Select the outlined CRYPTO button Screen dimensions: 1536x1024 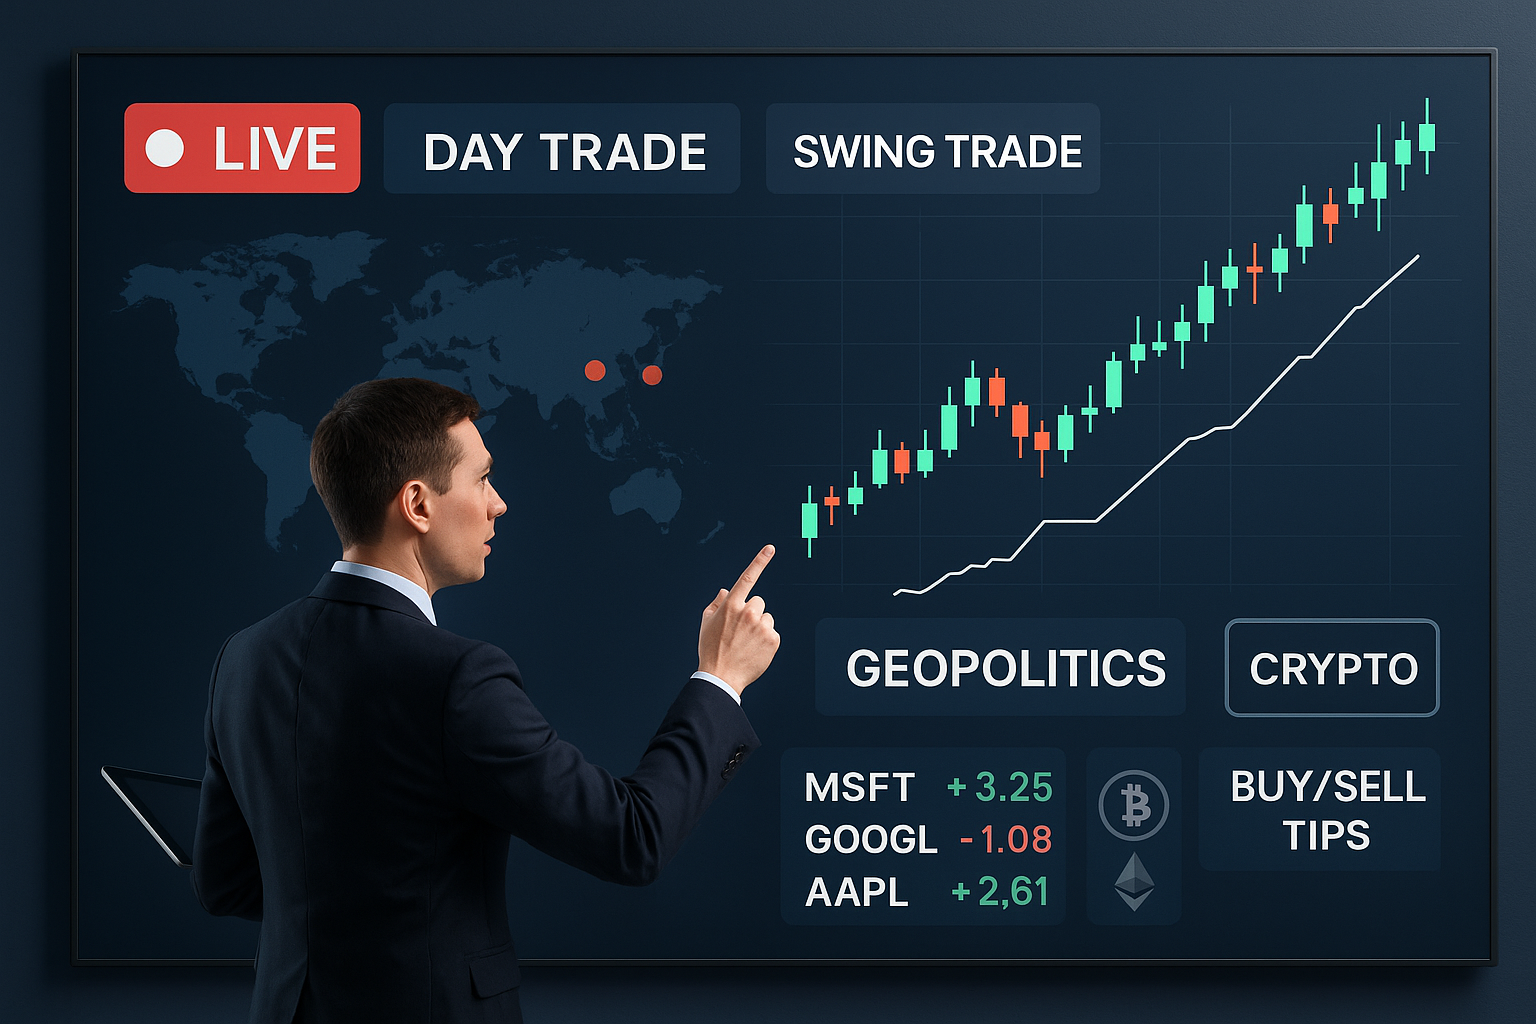[1332, 668]
